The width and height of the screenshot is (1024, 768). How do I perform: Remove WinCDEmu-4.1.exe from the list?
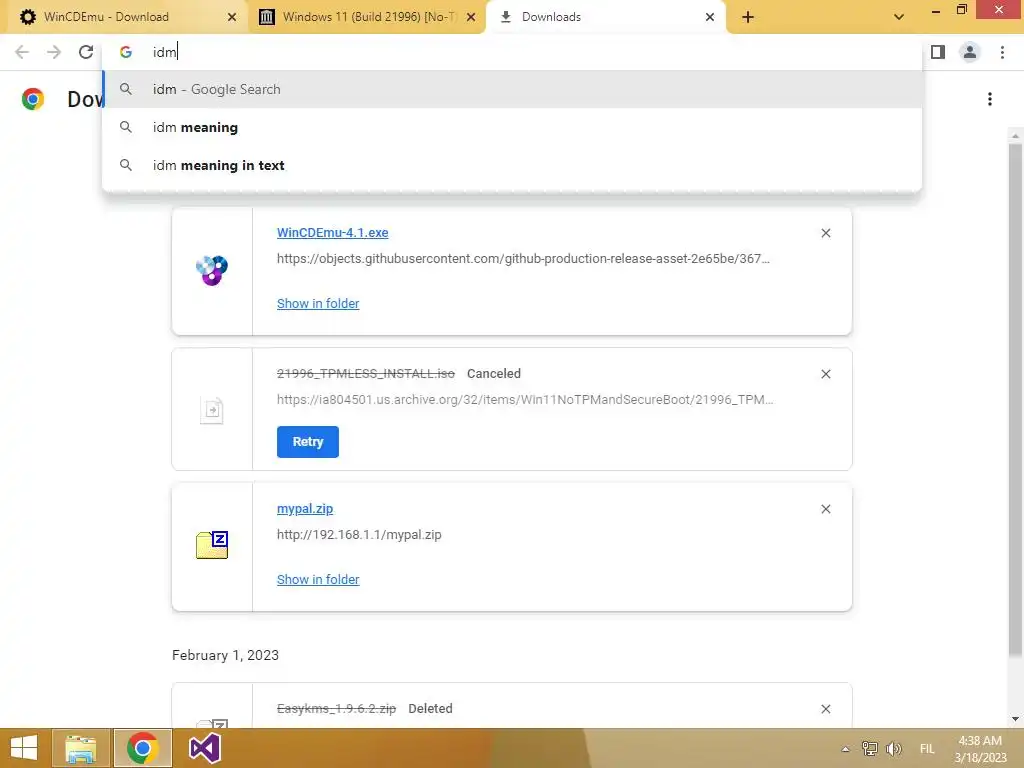pos(826,233)
